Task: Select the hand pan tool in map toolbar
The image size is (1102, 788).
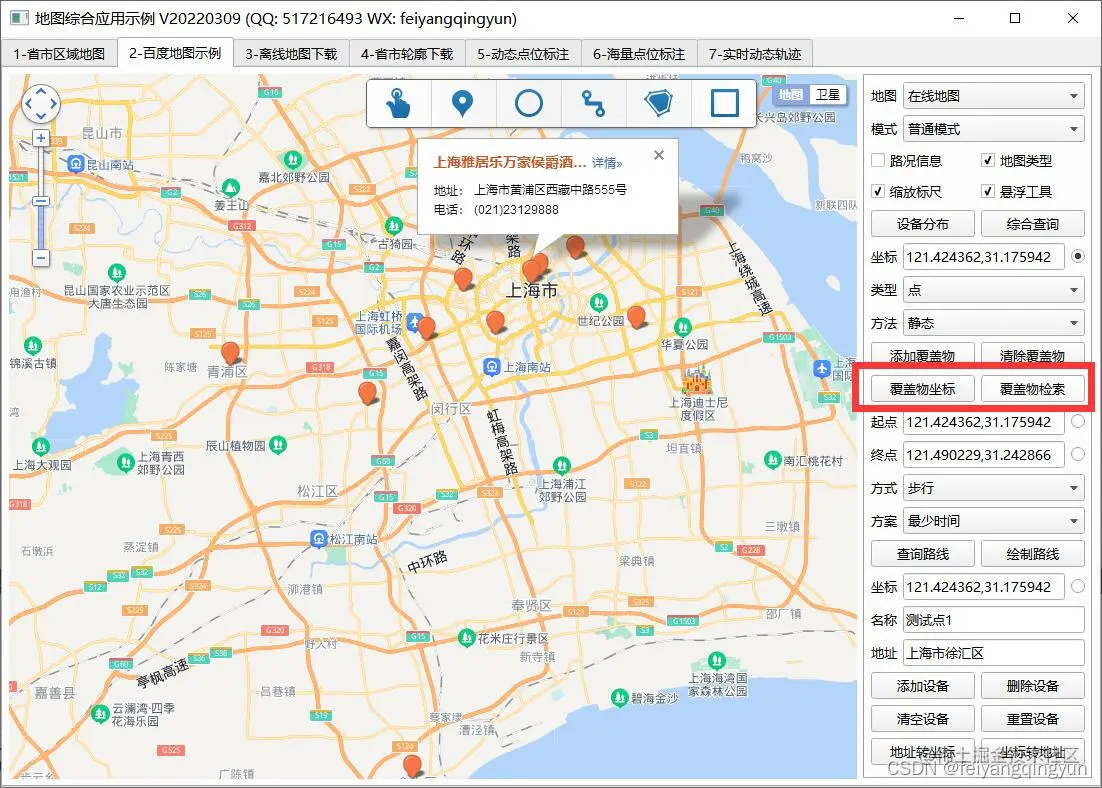Action: [398, 103]
